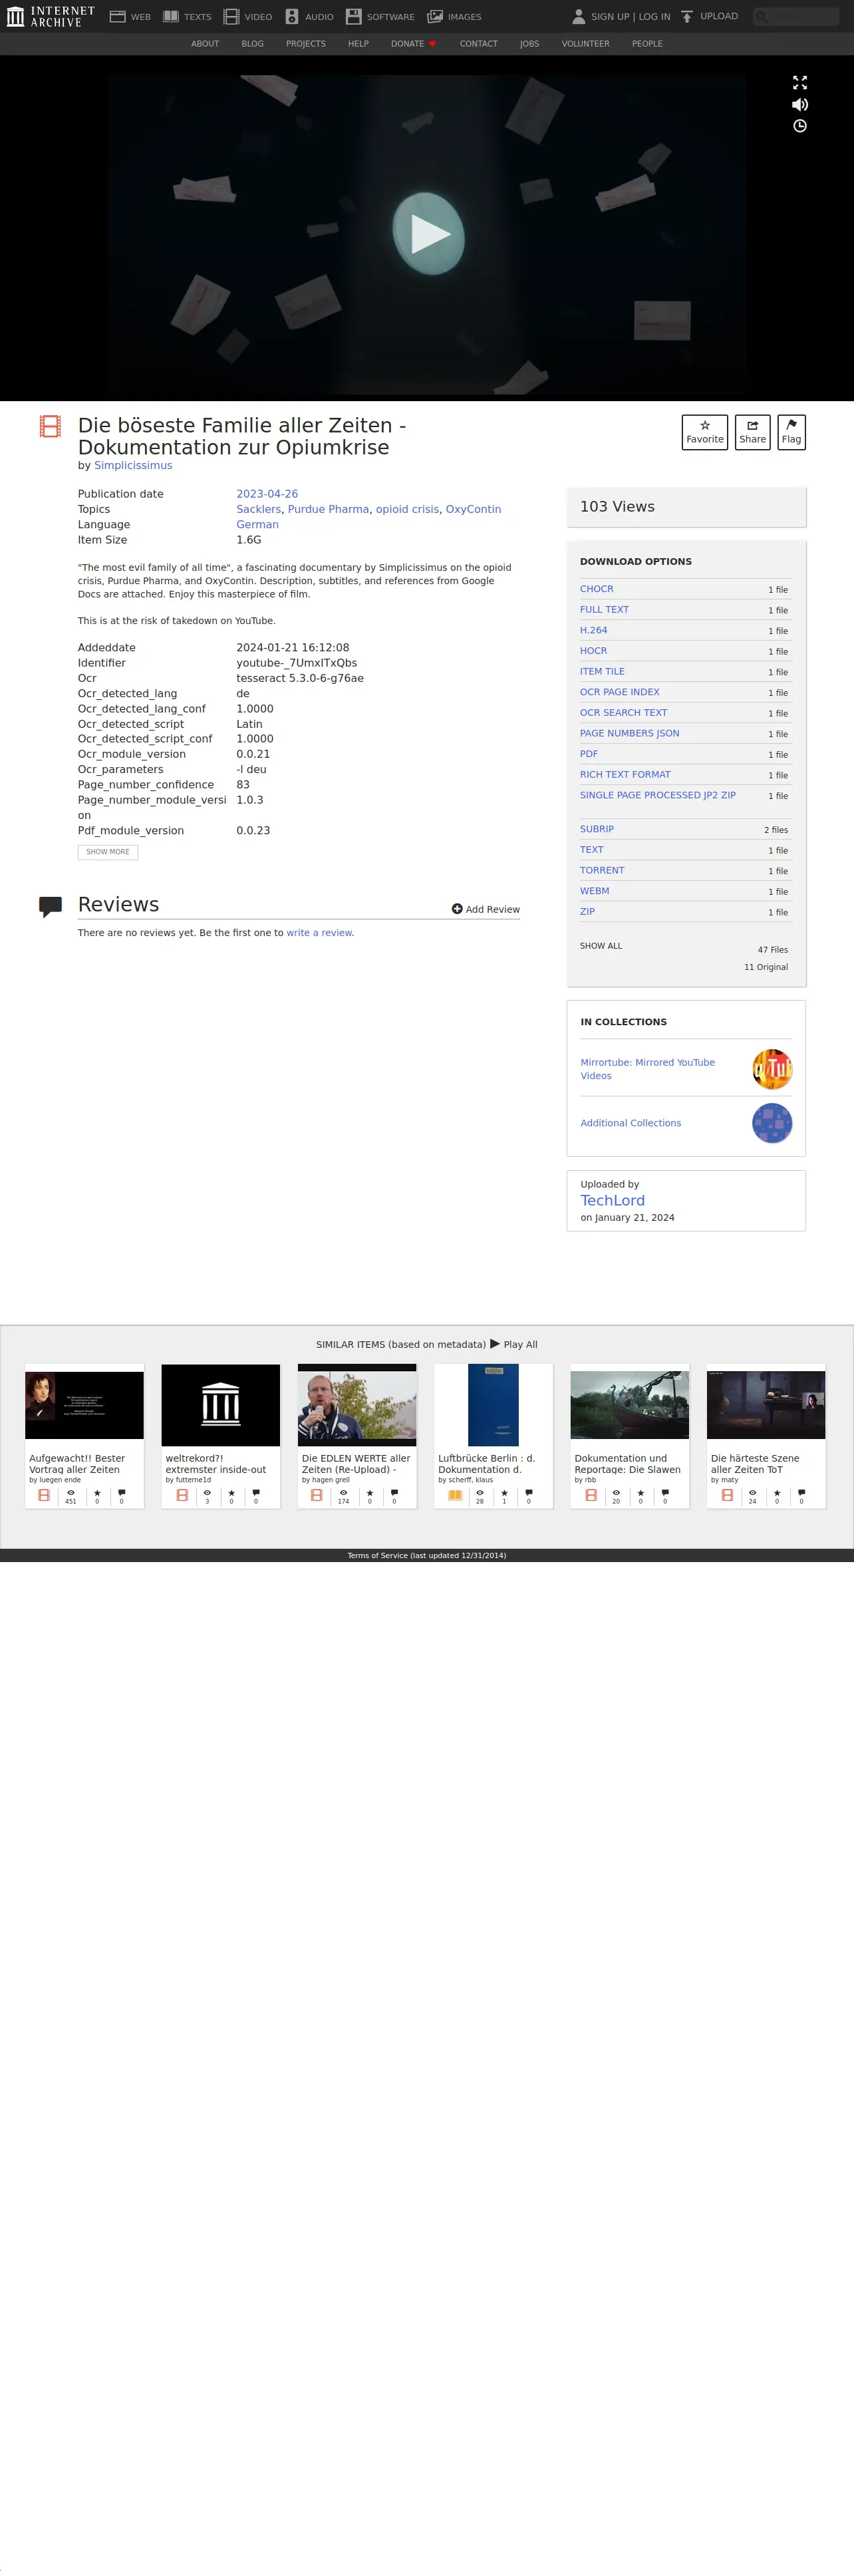Click the search field in header
Screen dimensions: 854x2576
(796, 17)
